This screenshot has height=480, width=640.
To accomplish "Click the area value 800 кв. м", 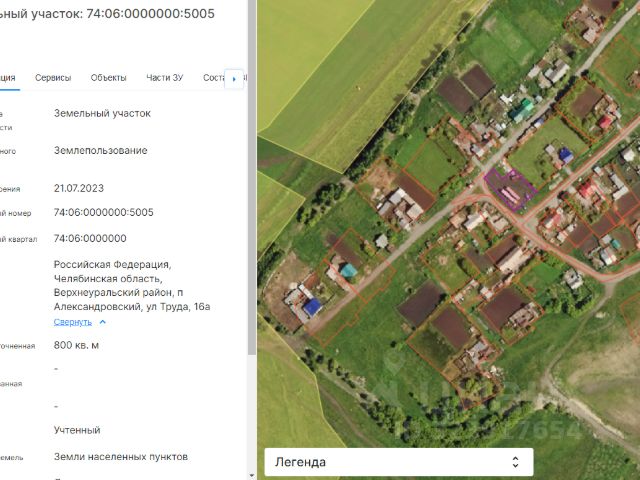I will click(x=76, y=345).
